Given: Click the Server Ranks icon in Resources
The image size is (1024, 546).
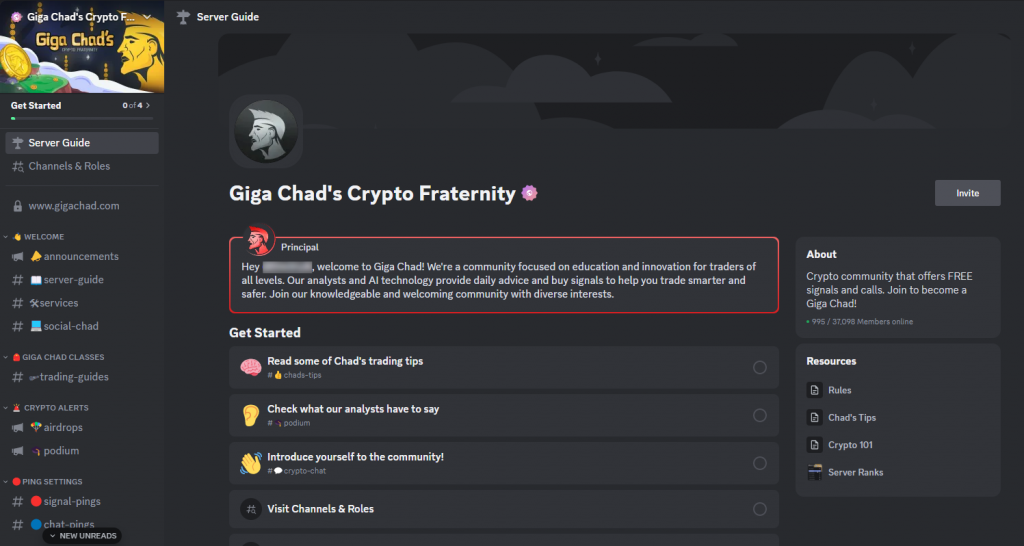Looking at the screenshot, I should click(815, 472).
